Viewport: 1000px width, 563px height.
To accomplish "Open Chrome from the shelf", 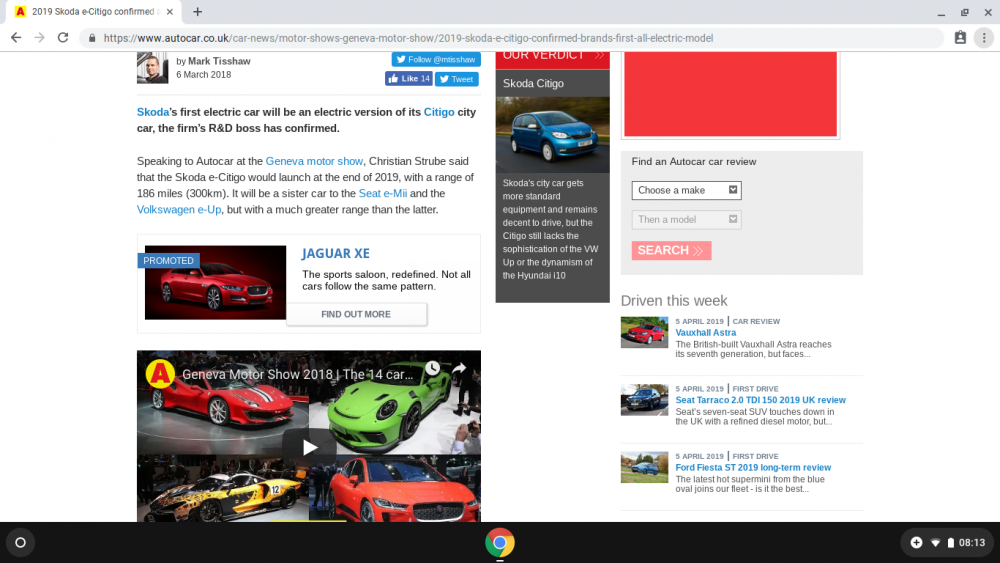I will [499, 543].
